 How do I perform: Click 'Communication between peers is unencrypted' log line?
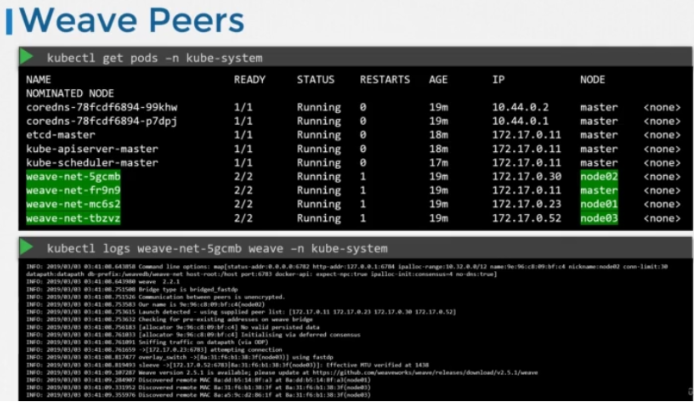tap(155, 297)
